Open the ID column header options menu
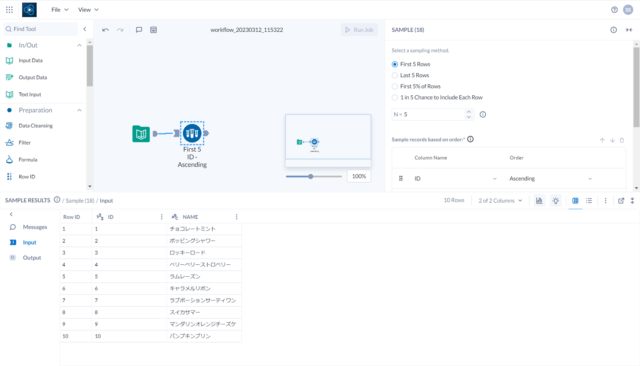The width and height of the screenshot is (640, 366). (x=162, y=217)
